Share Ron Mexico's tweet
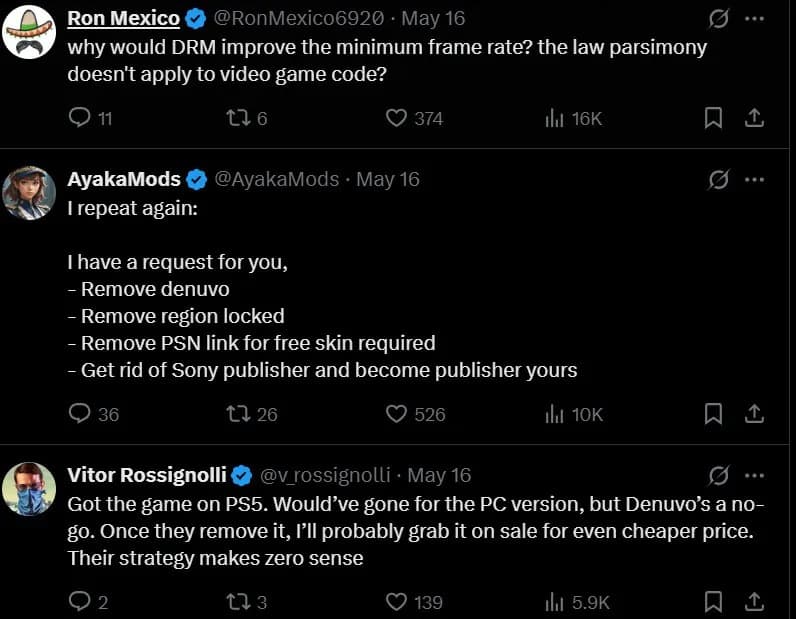Image resolution: width=796 pixels, height=619 pixels. (x=755, y=118)
